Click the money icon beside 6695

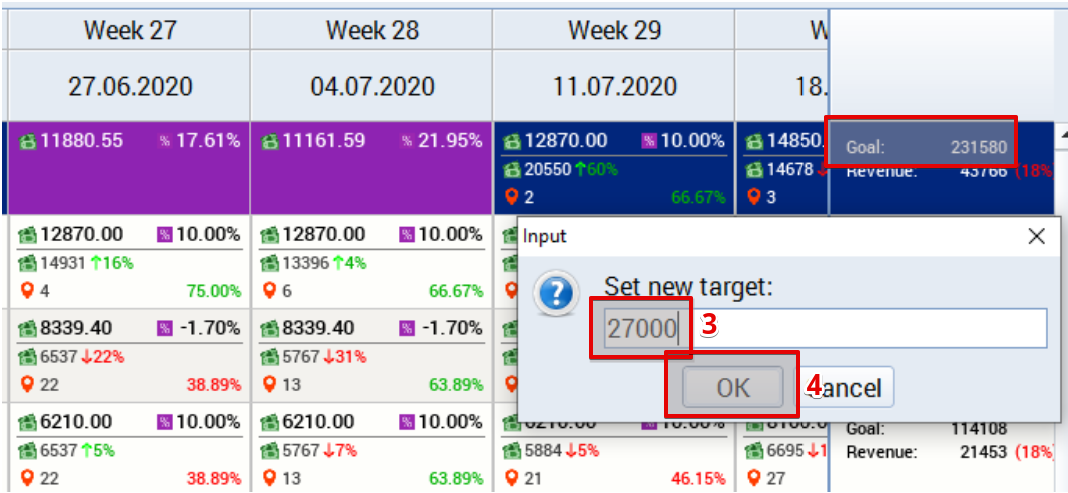(755, 450)
